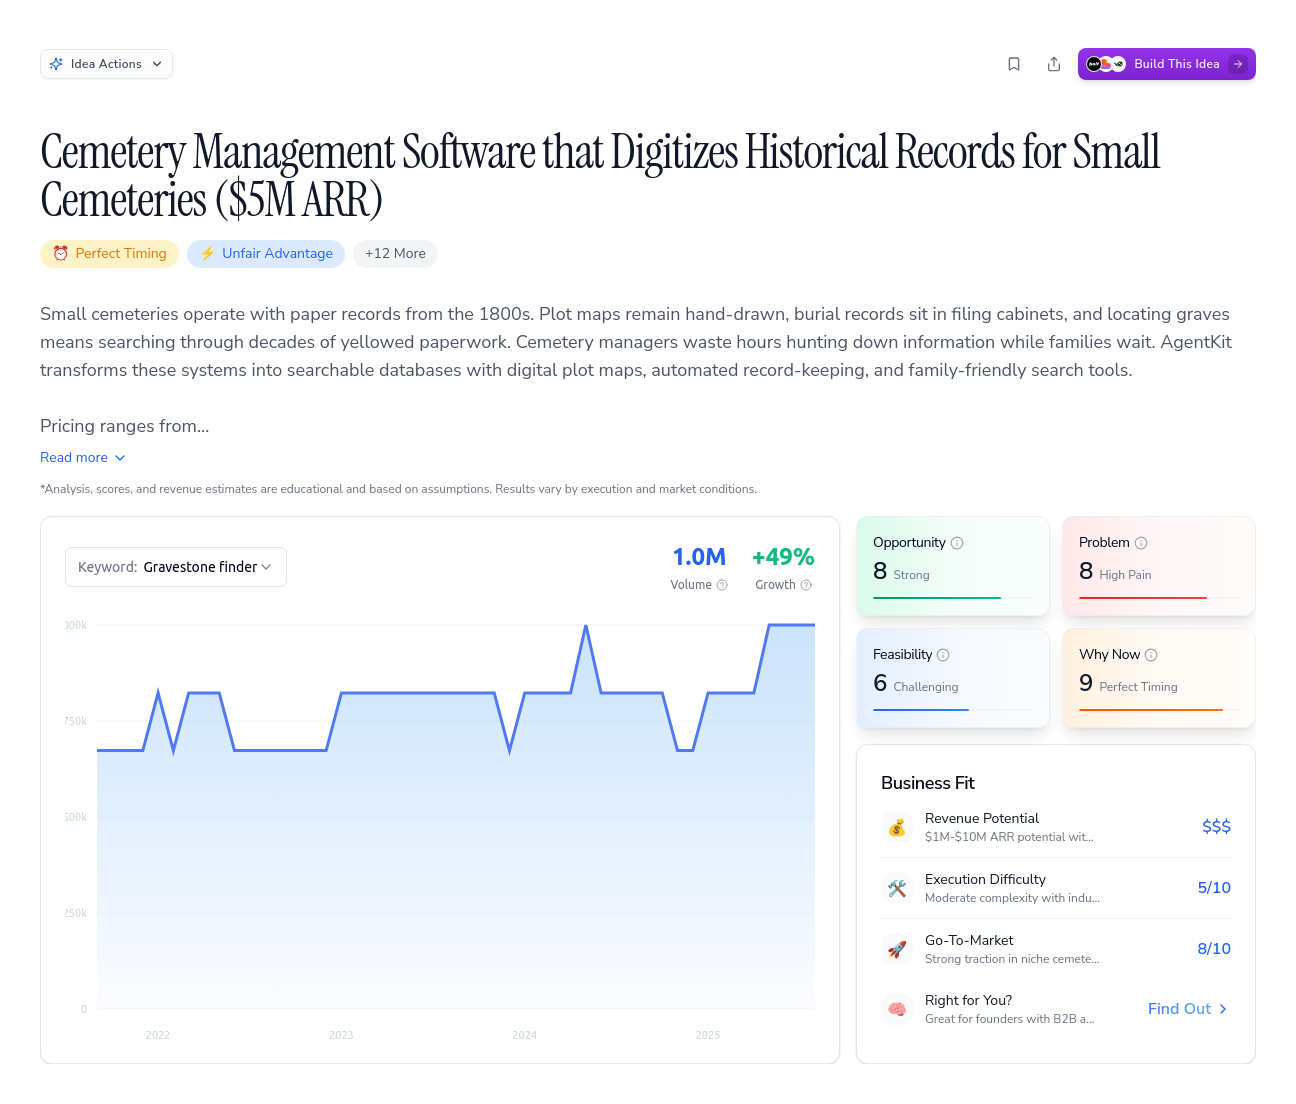The width and height of the screenshot is (1296, 1104).
Task: Click the Why Now info icon
Action: pos(1151,655)
